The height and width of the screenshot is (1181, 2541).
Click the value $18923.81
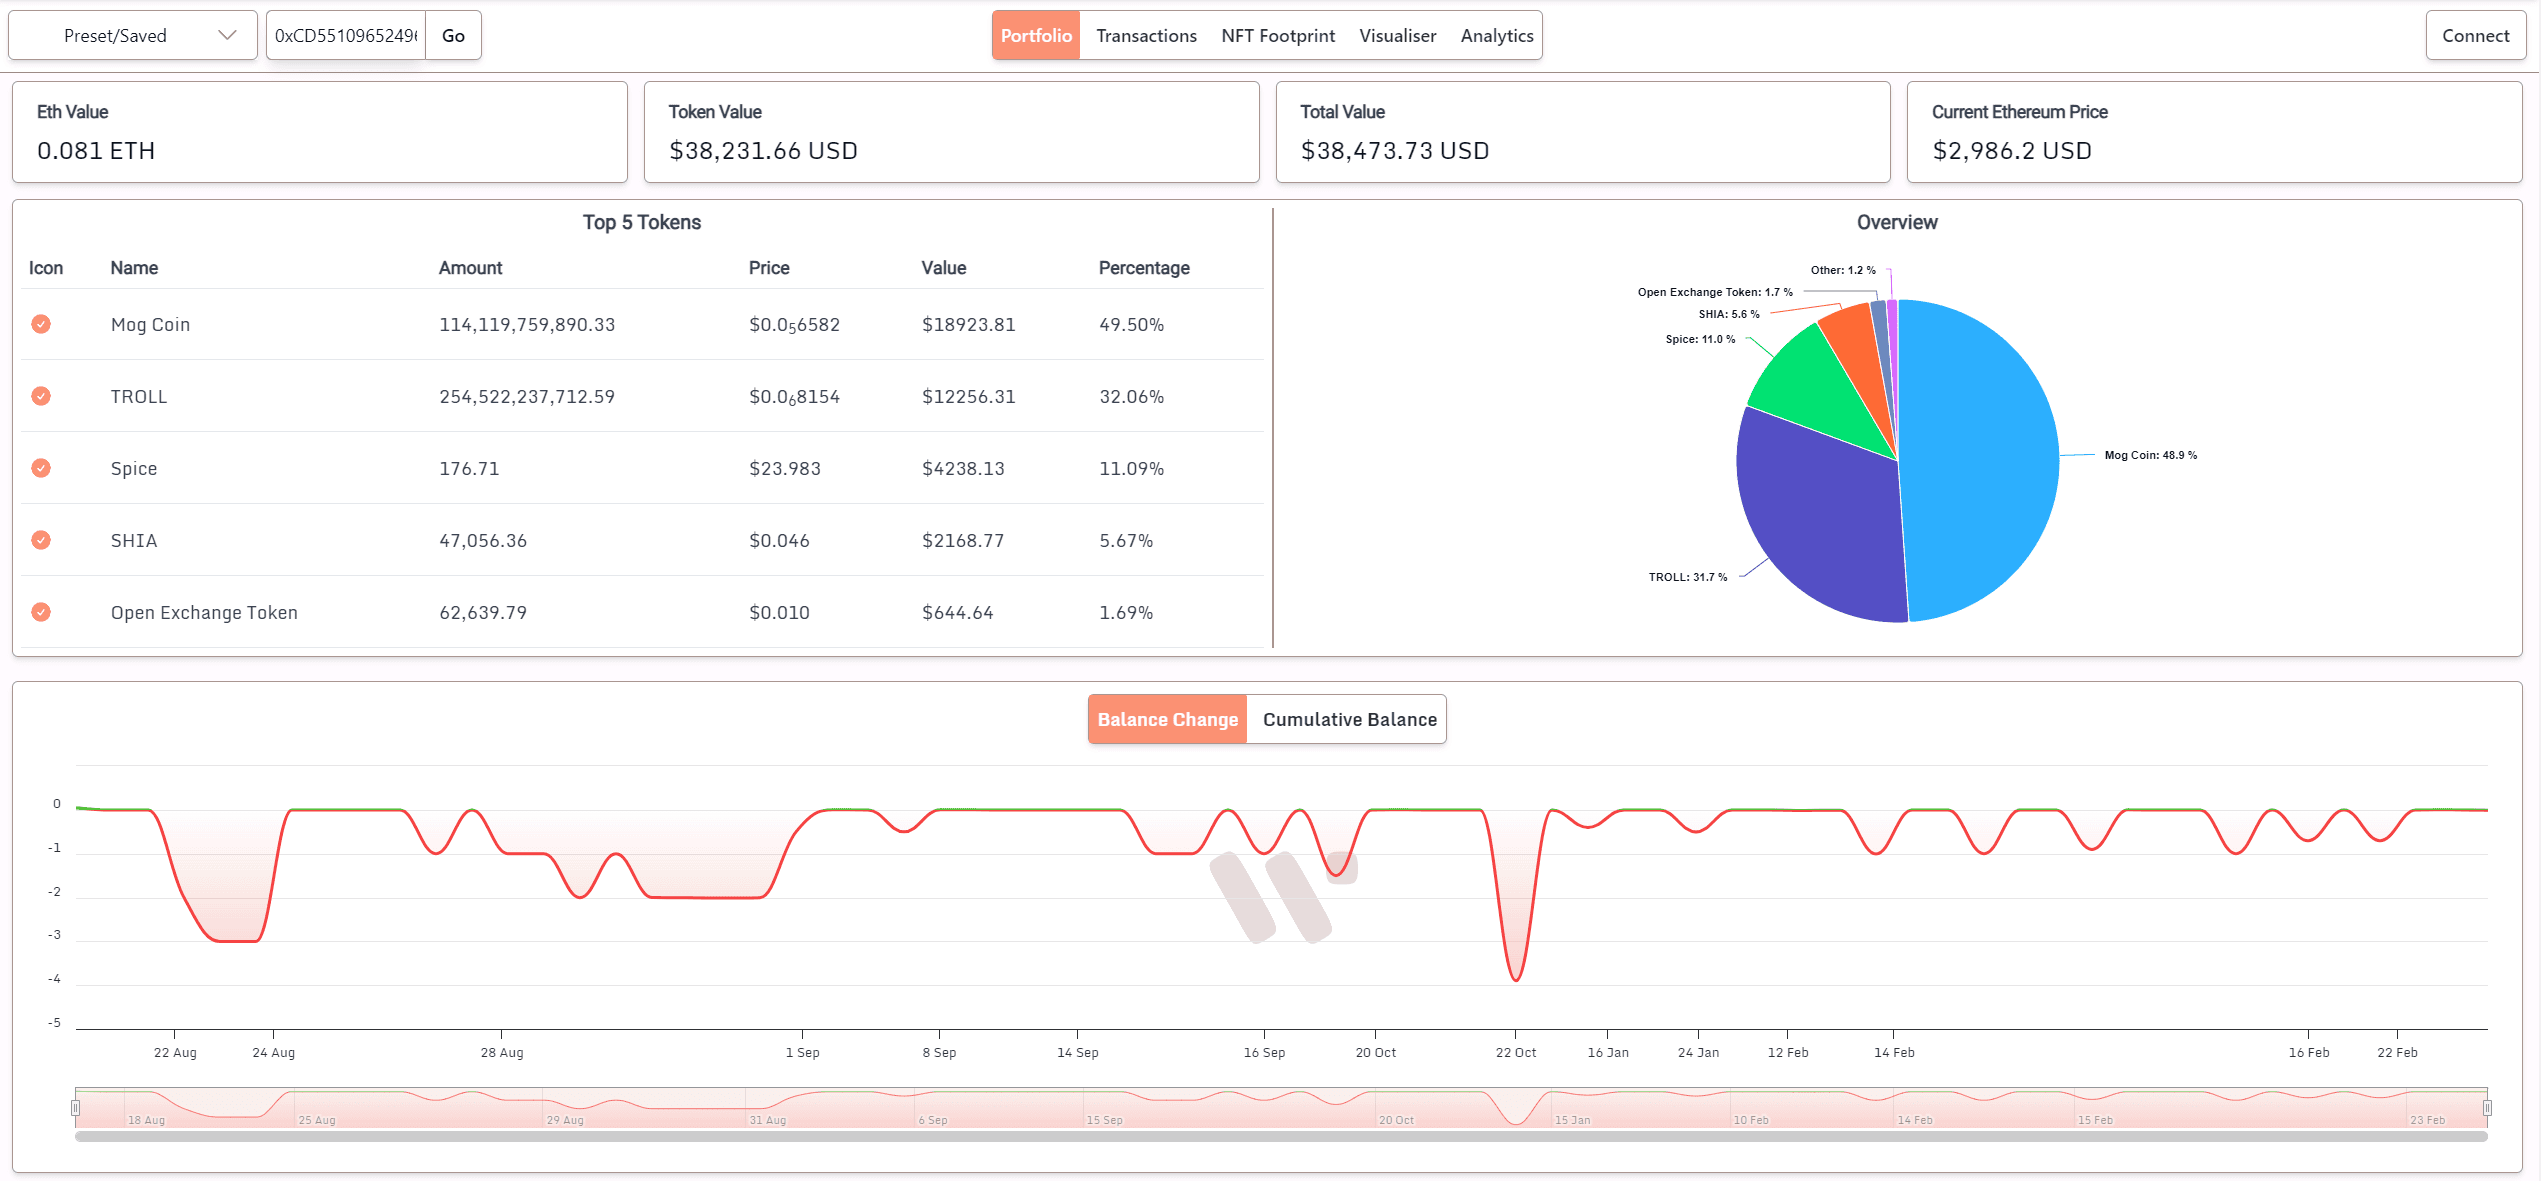[x=969, y=325]
